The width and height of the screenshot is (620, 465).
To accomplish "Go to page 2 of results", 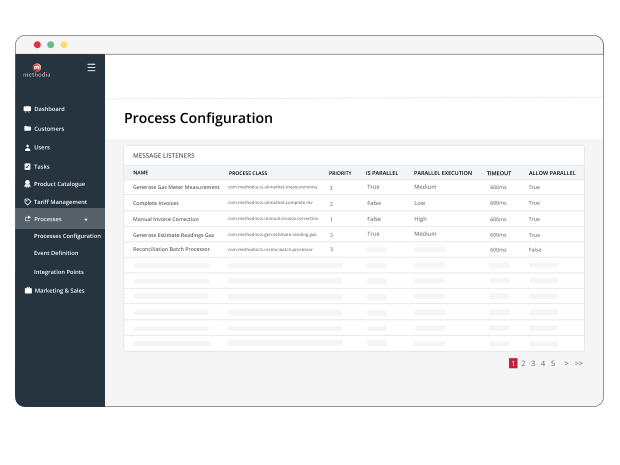I will (x=523, y=363).
